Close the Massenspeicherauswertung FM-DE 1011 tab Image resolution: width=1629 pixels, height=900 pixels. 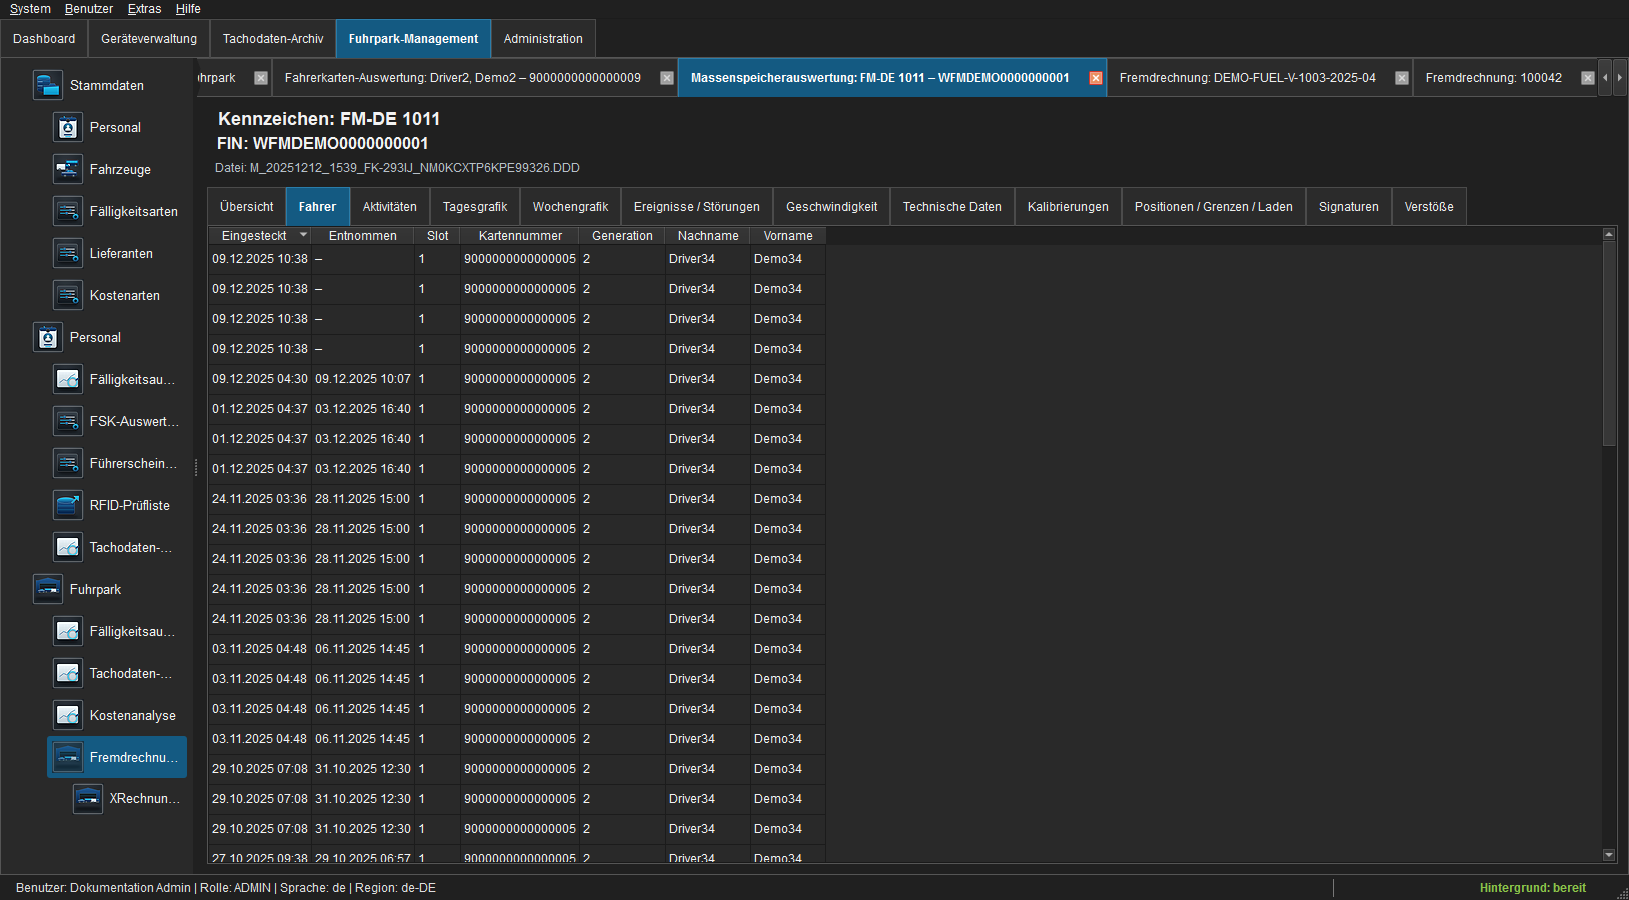point(1096,78)
